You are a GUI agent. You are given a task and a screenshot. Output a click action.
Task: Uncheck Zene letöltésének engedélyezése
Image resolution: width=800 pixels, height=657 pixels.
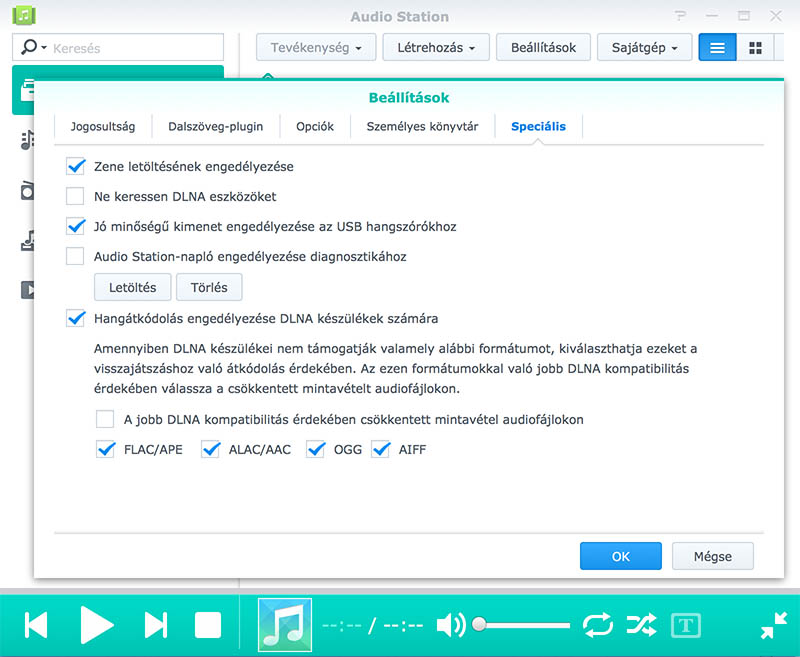[x=75, y=167]
